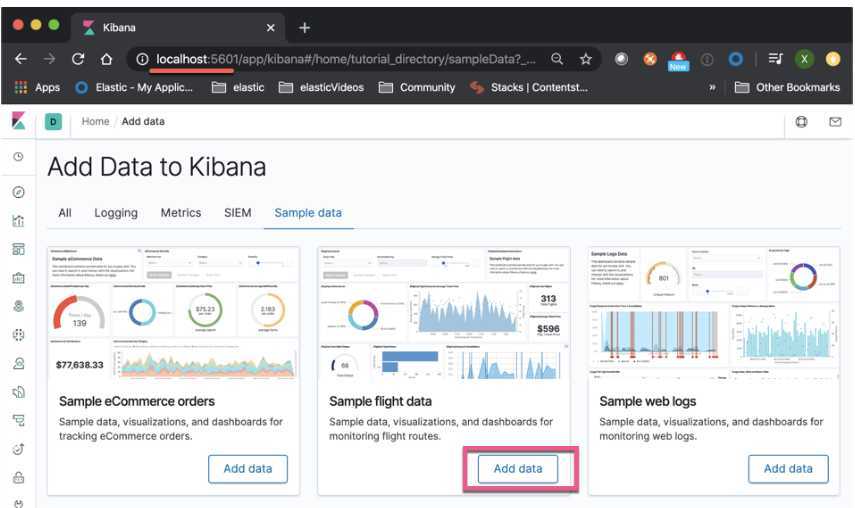Open Dashboard icon in sidebar
This screenshot has height=508, width=855.
click(19, 249)
